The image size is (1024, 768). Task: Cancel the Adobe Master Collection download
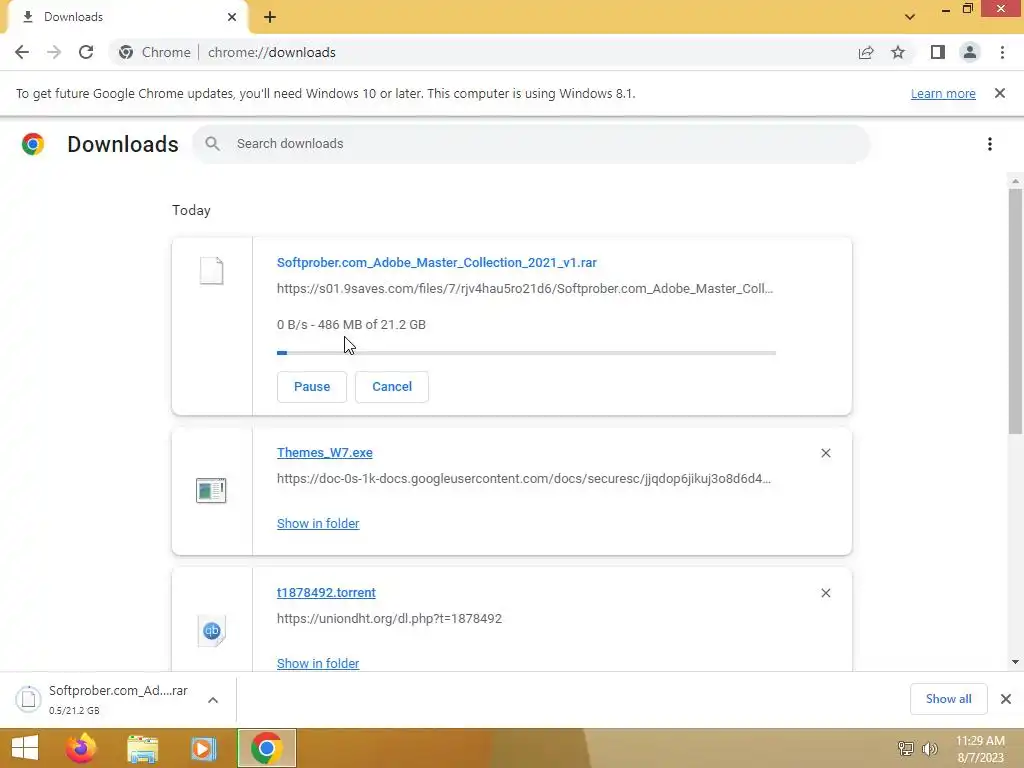392,387
